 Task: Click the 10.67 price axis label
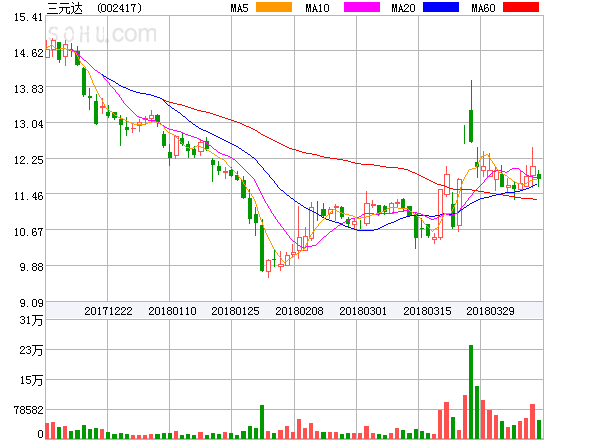pyautogui.click(x=28, y=232)
